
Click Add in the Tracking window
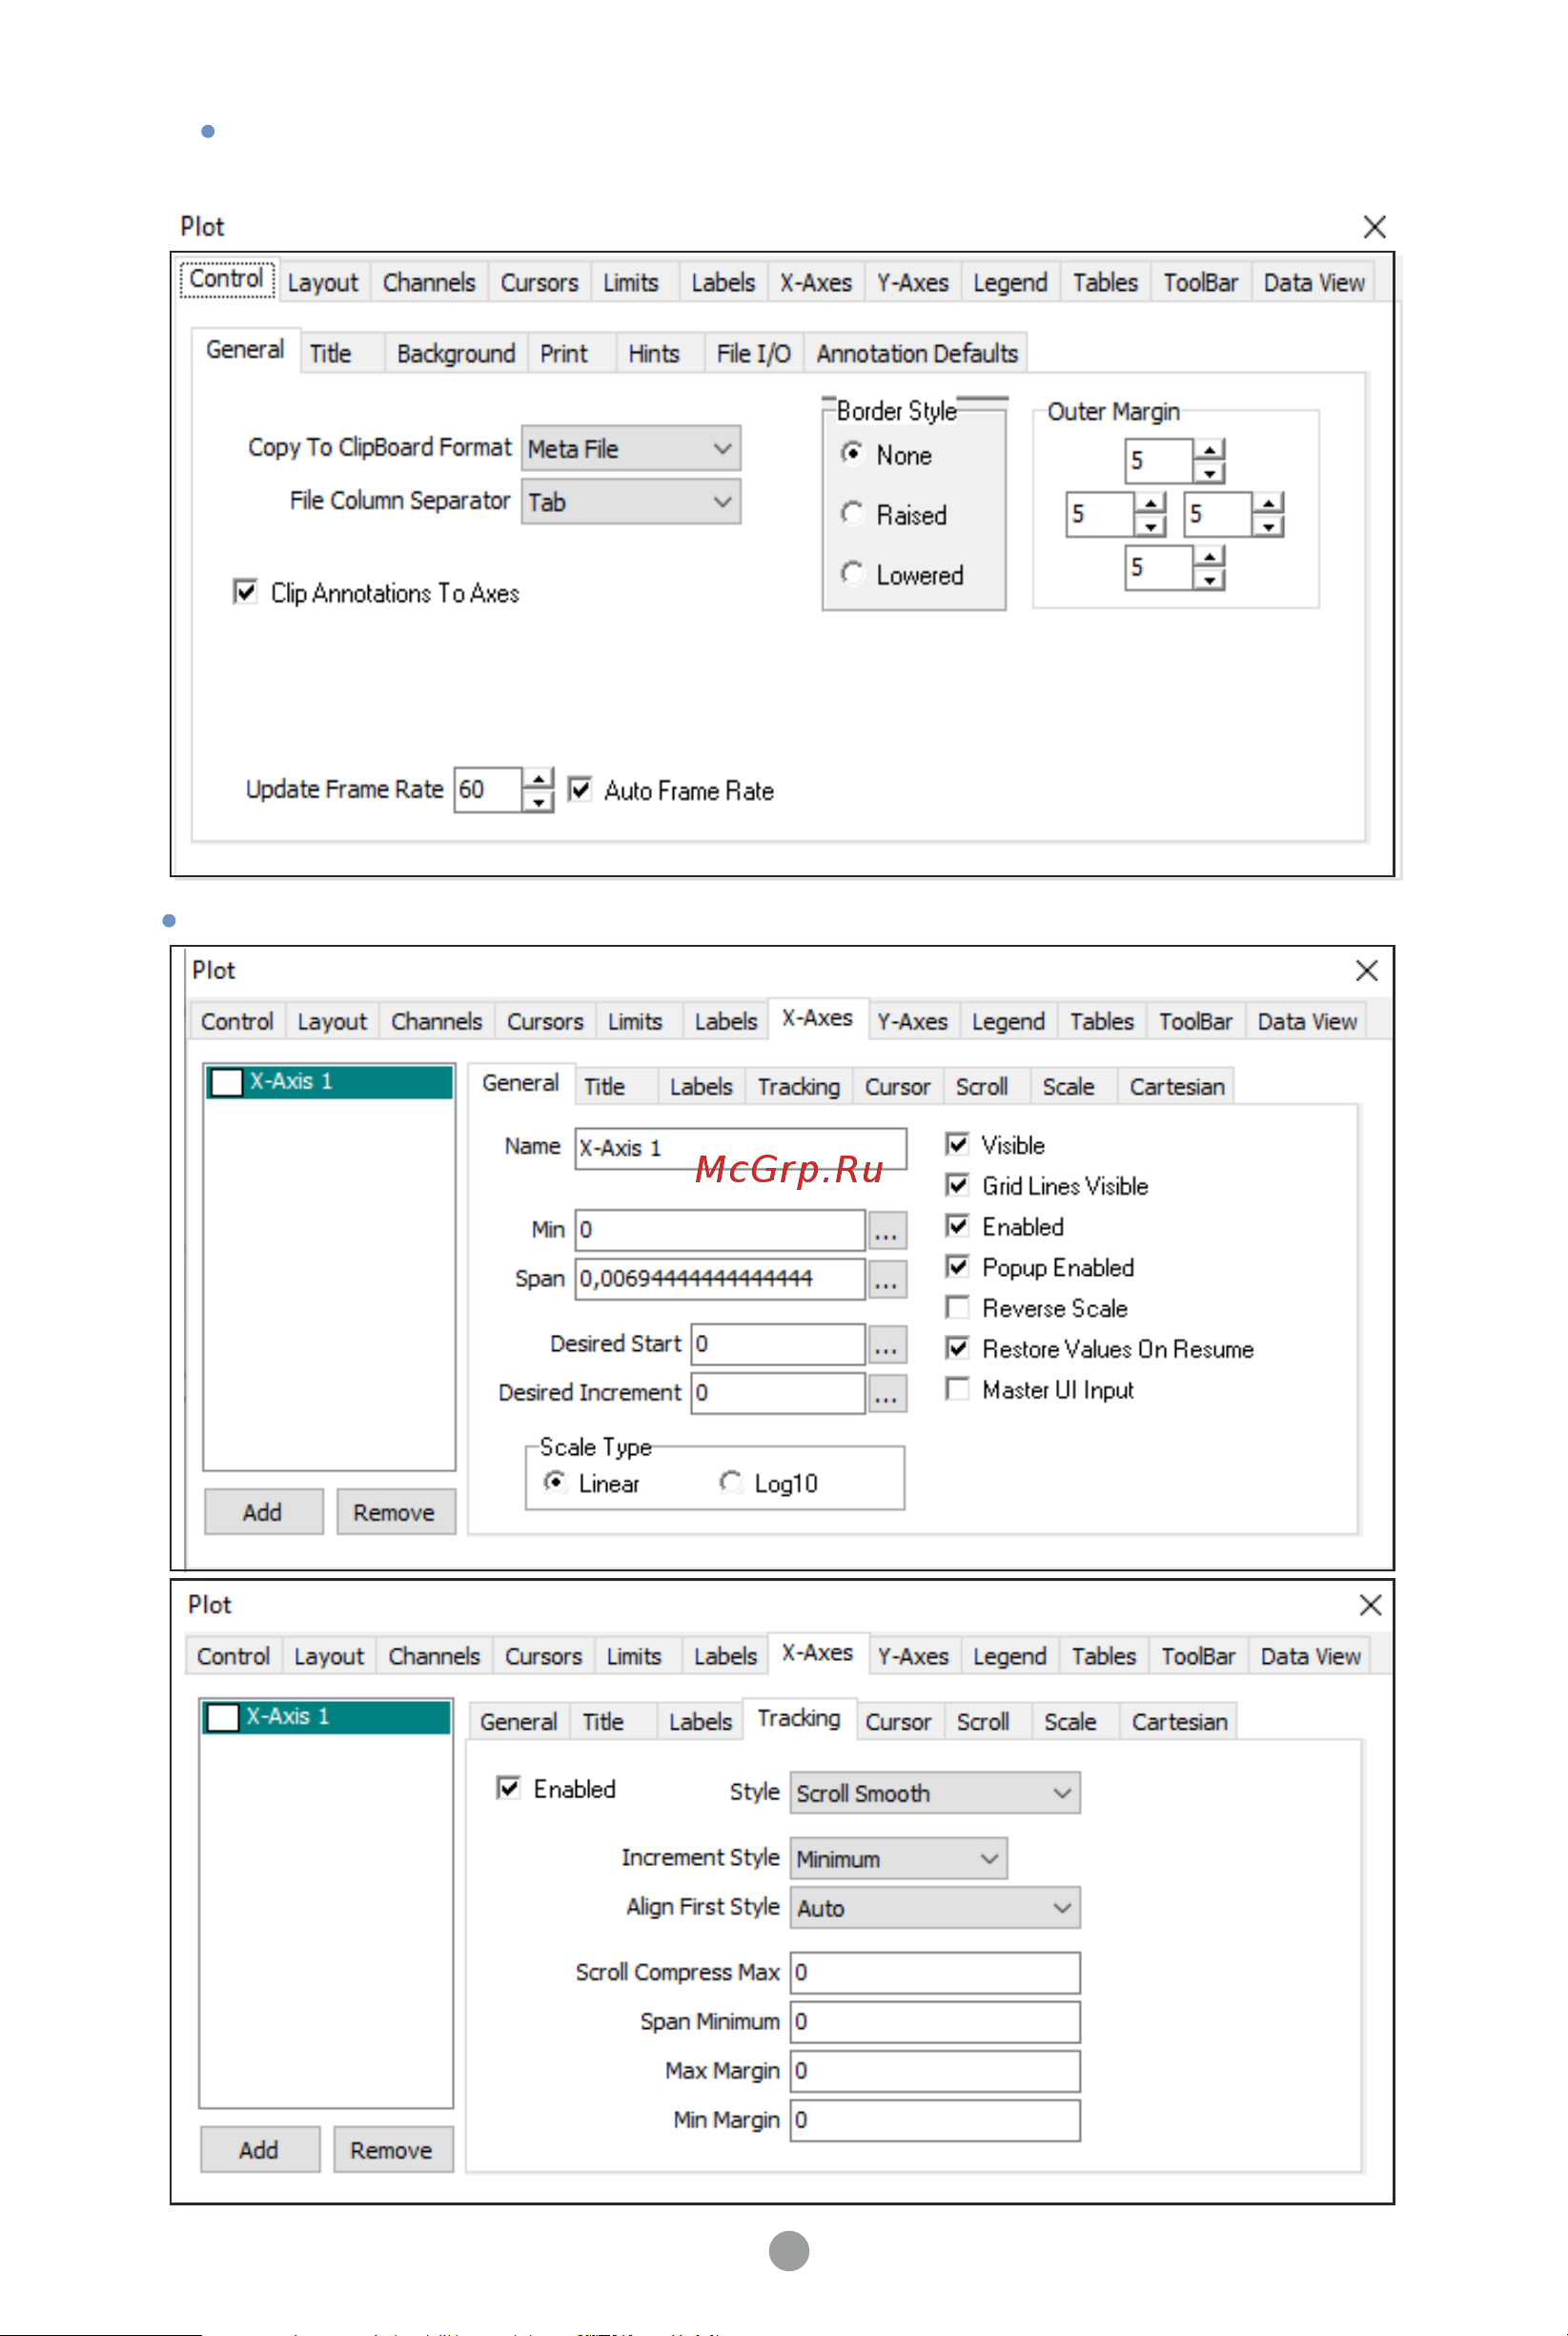pos(259,2149)
